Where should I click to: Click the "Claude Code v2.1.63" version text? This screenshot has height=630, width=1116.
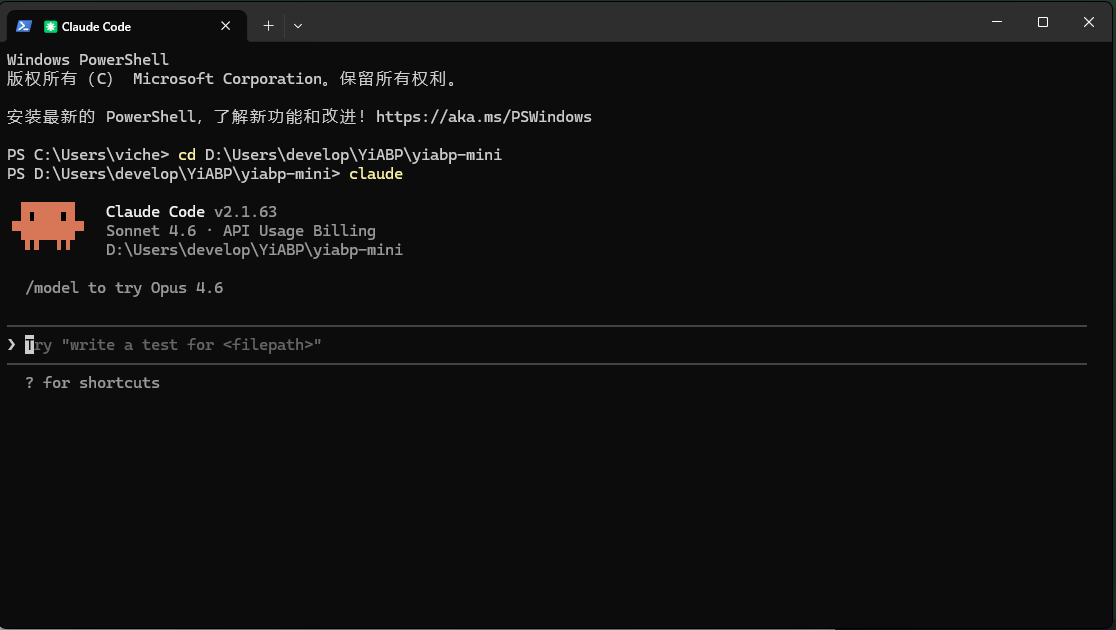[x=191, y=212]
